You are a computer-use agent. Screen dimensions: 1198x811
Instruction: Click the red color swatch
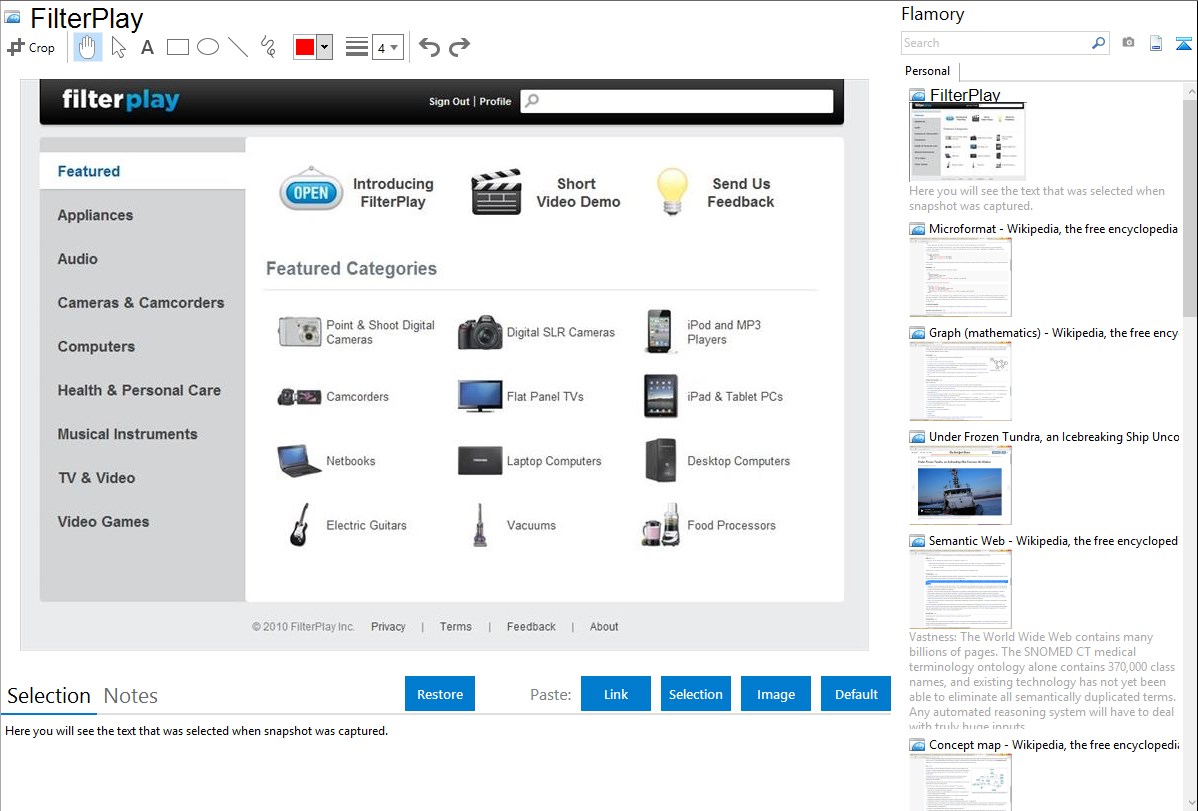305,47
